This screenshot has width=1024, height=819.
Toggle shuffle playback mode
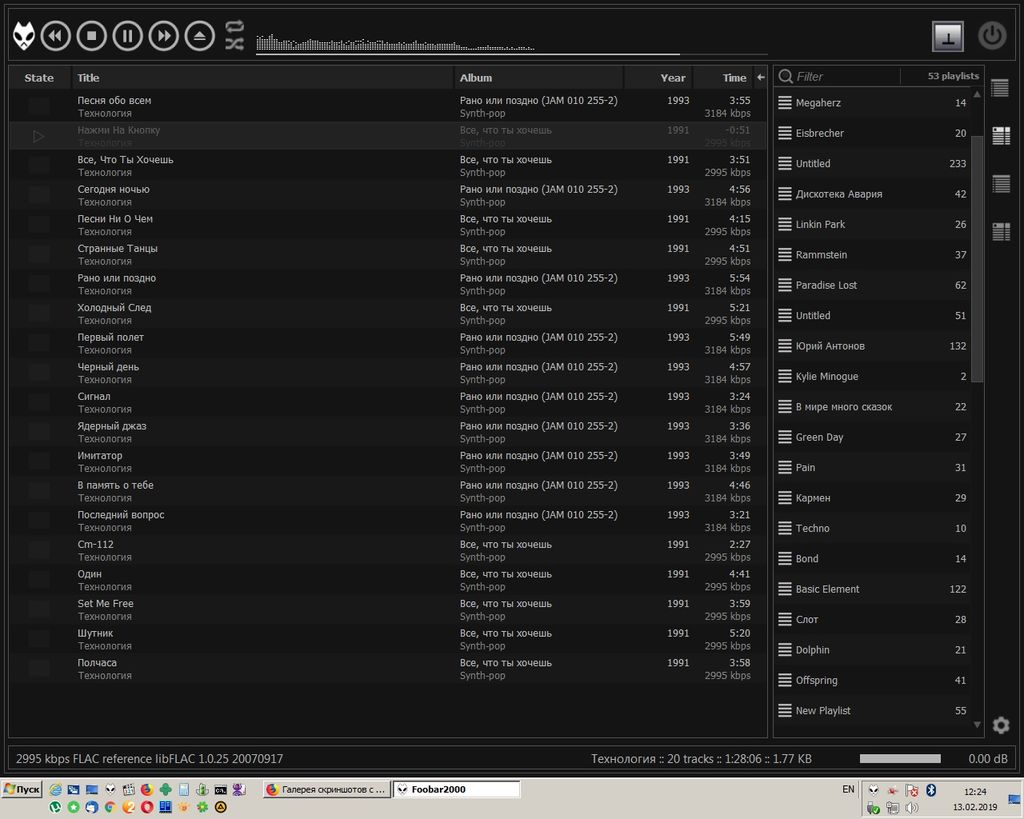point(234,44)
